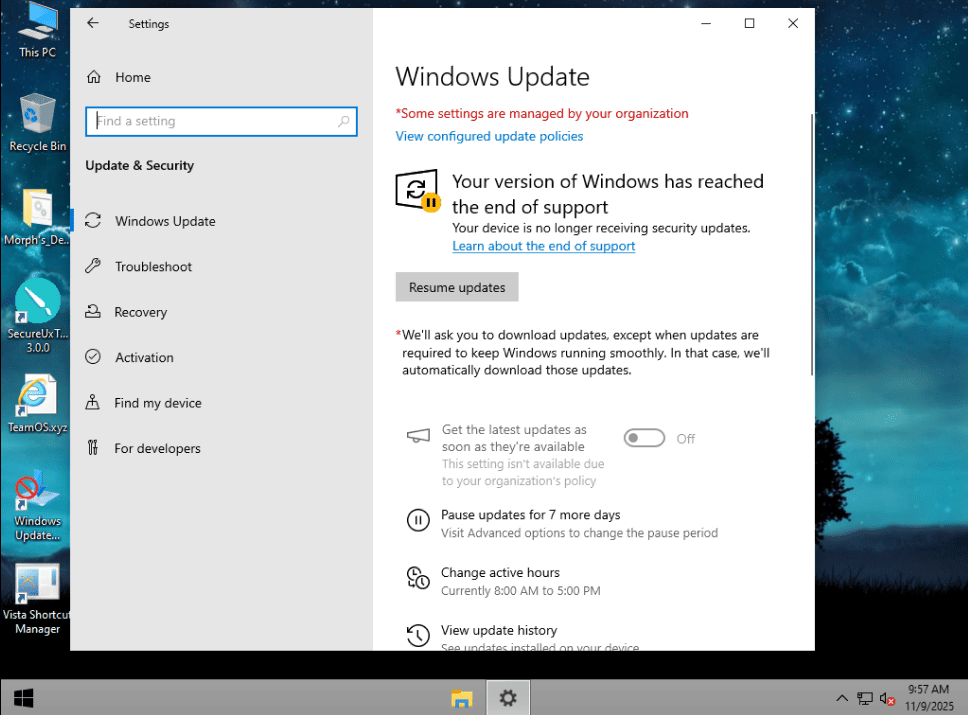Image resolution: width=968 pixels, height=715 pixels.
Task: Select Vista Shortcut Manager desktop icon
Action: 37,599
